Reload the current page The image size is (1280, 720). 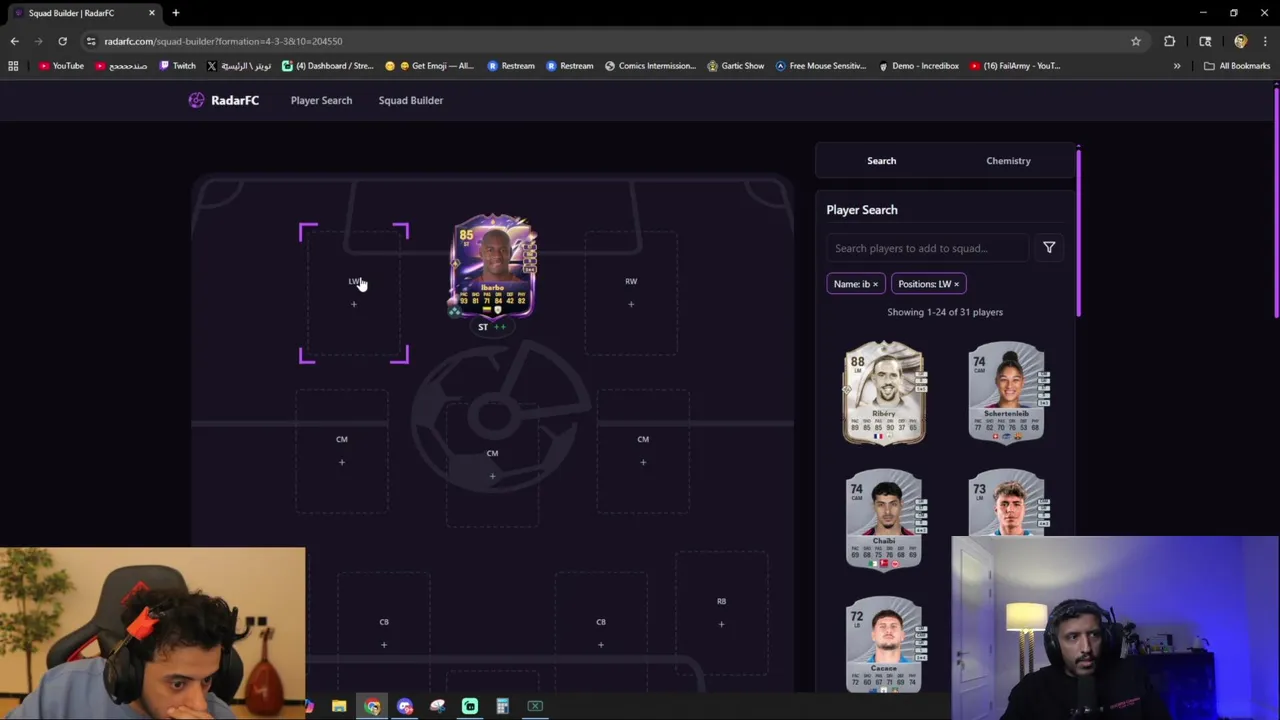point(62,41)
